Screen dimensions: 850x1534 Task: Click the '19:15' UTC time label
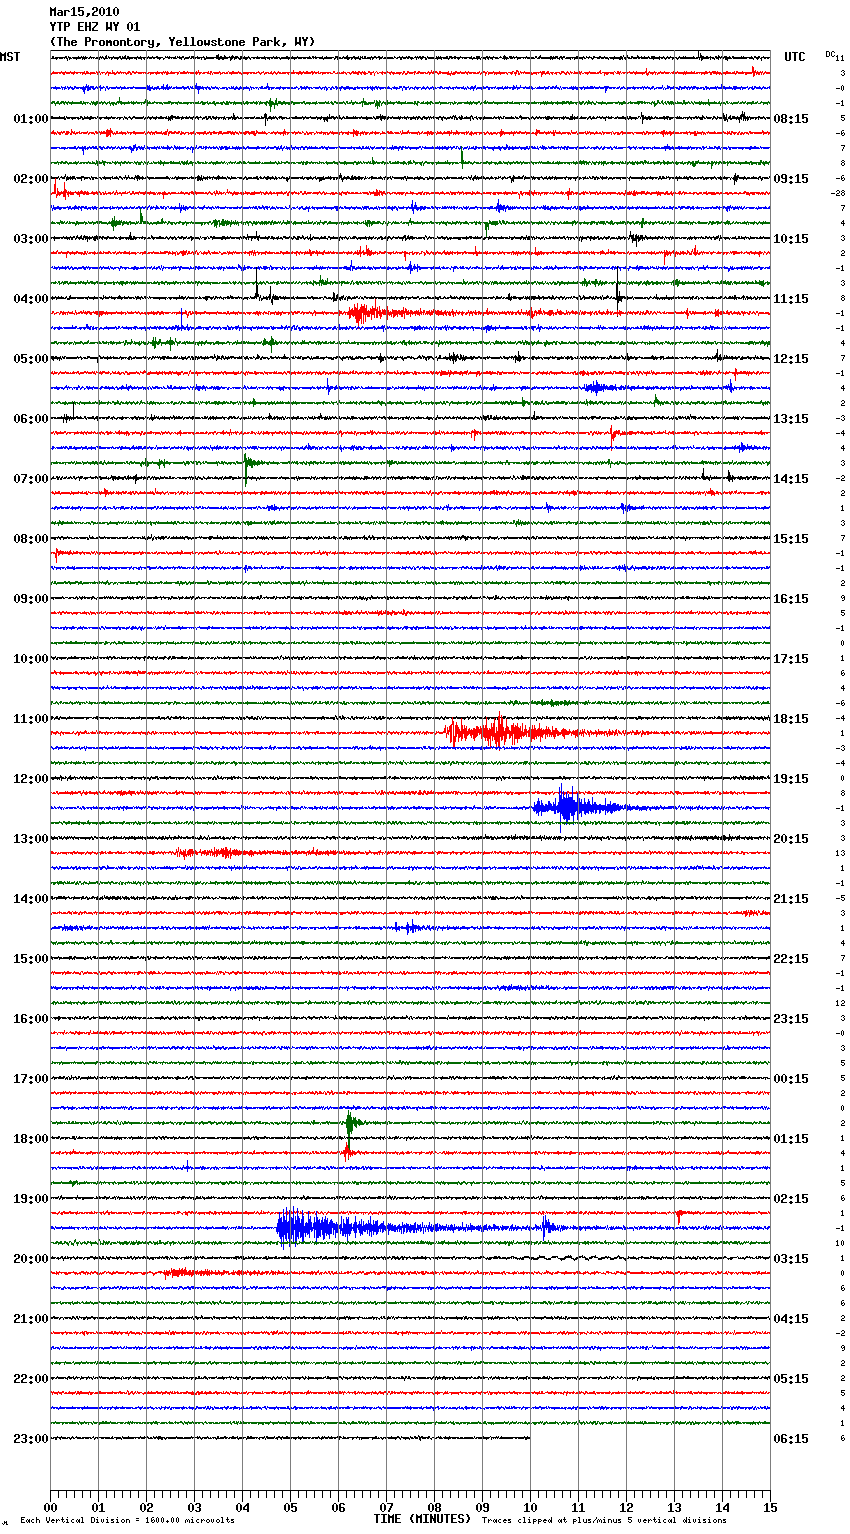791,778
